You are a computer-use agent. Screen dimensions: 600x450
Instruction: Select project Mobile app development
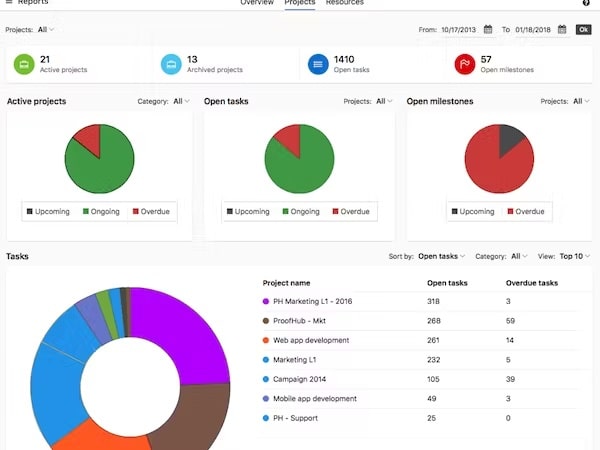pos(315,399)
